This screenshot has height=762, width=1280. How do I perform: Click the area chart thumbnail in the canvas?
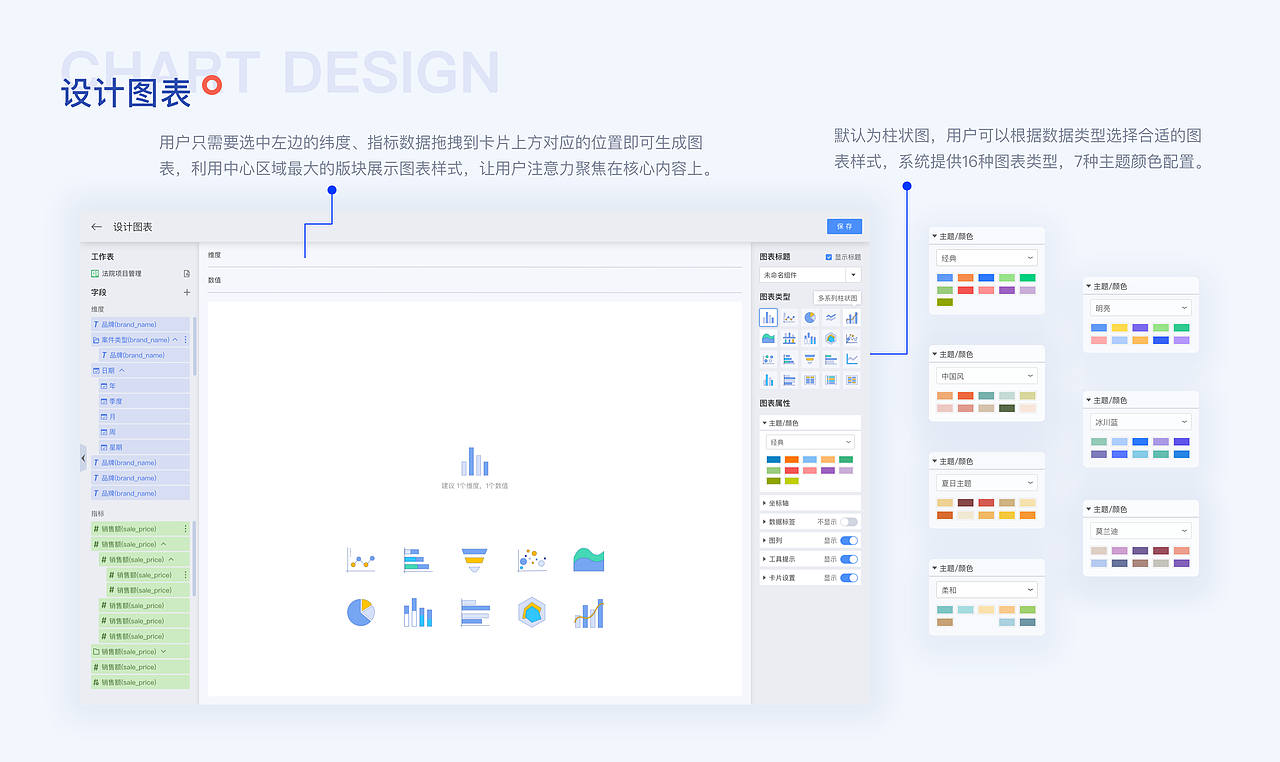[589, 559]
